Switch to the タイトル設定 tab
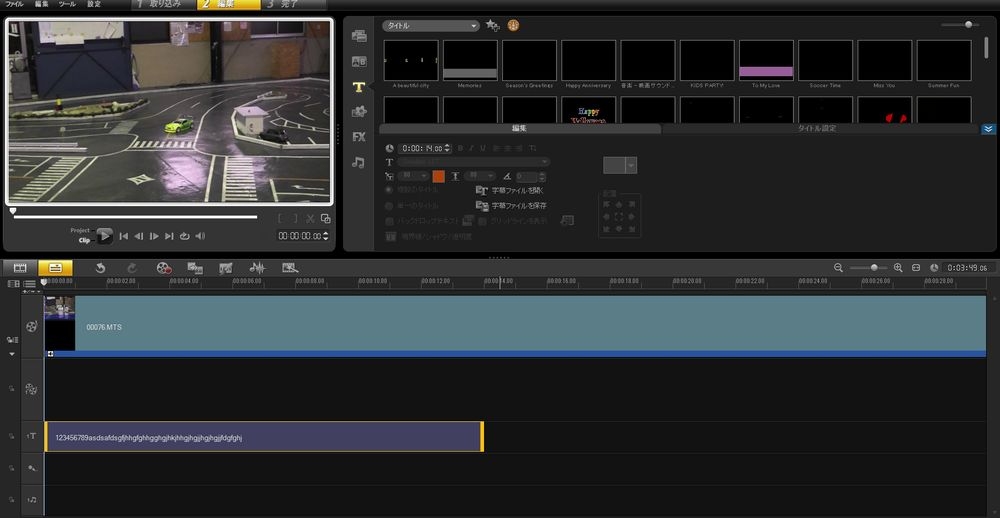1000x518 pixels. [x=816, y=129]
